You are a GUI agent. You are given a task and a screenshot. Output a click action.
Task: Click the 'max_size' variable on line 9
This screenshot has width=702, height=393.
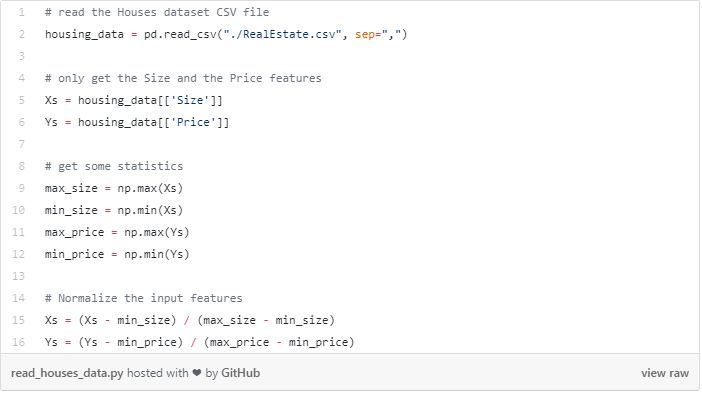(71, 188)
